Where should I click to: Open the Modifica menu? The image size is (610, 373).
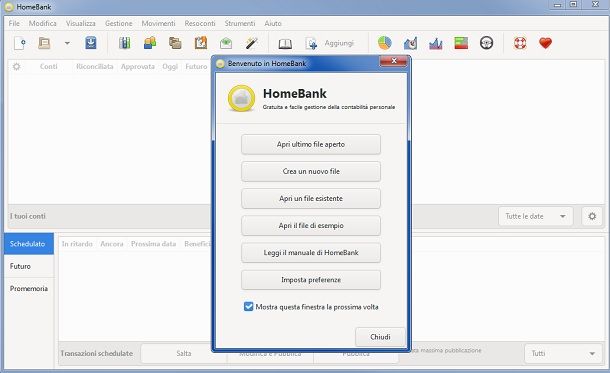click(42, 23)
